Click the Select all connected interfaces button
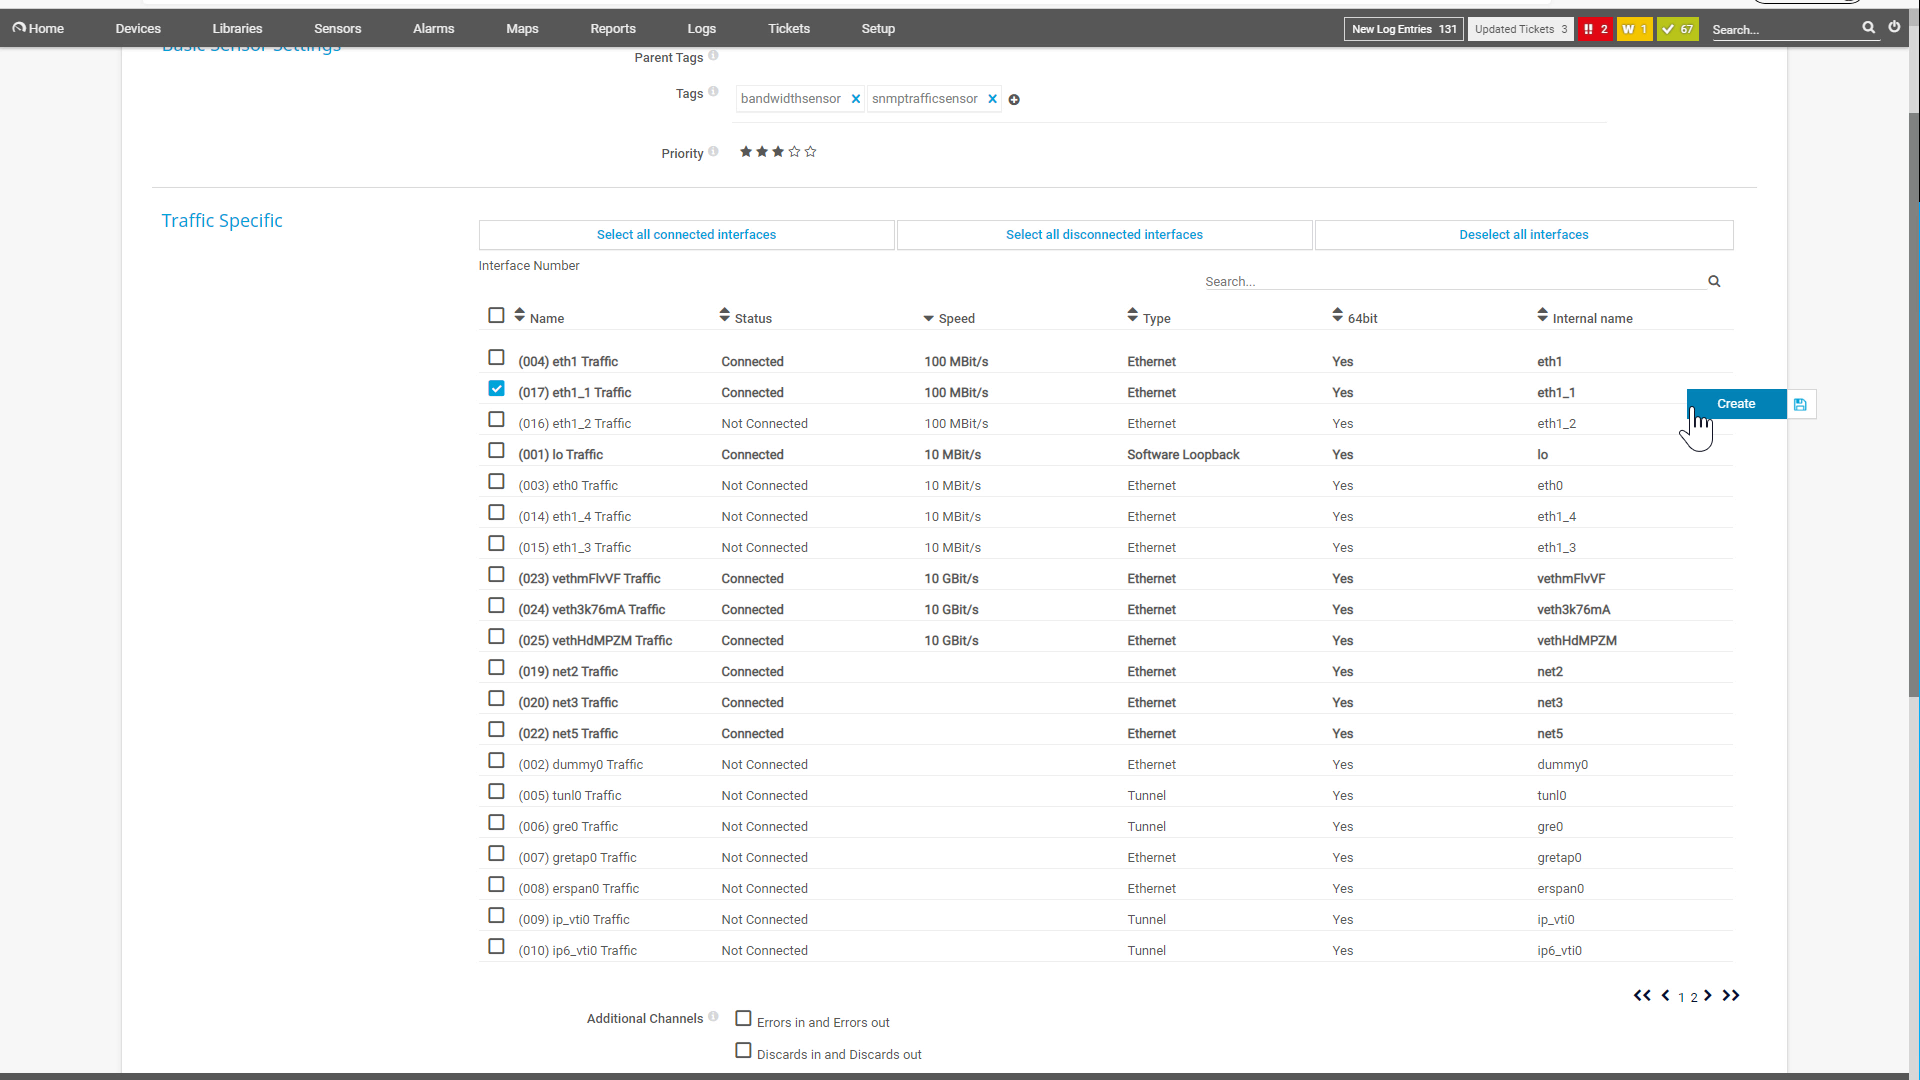 pyautogui.click(x=686, y=233)
